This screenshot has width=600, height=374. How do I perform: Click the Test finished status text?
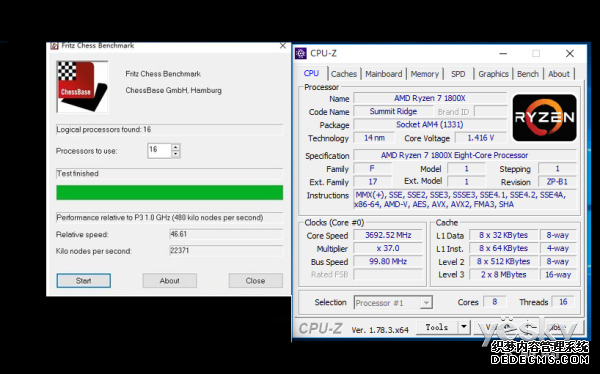pos(78,174)
